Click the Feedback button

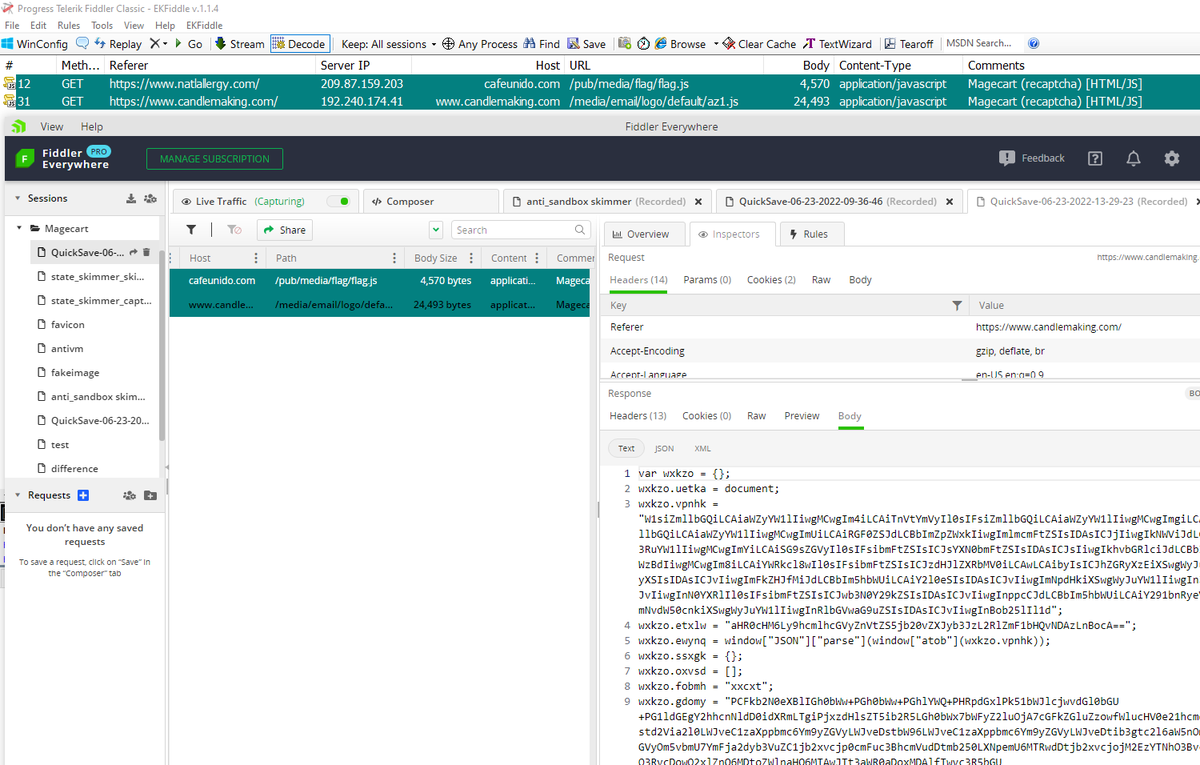(1032, 158)
